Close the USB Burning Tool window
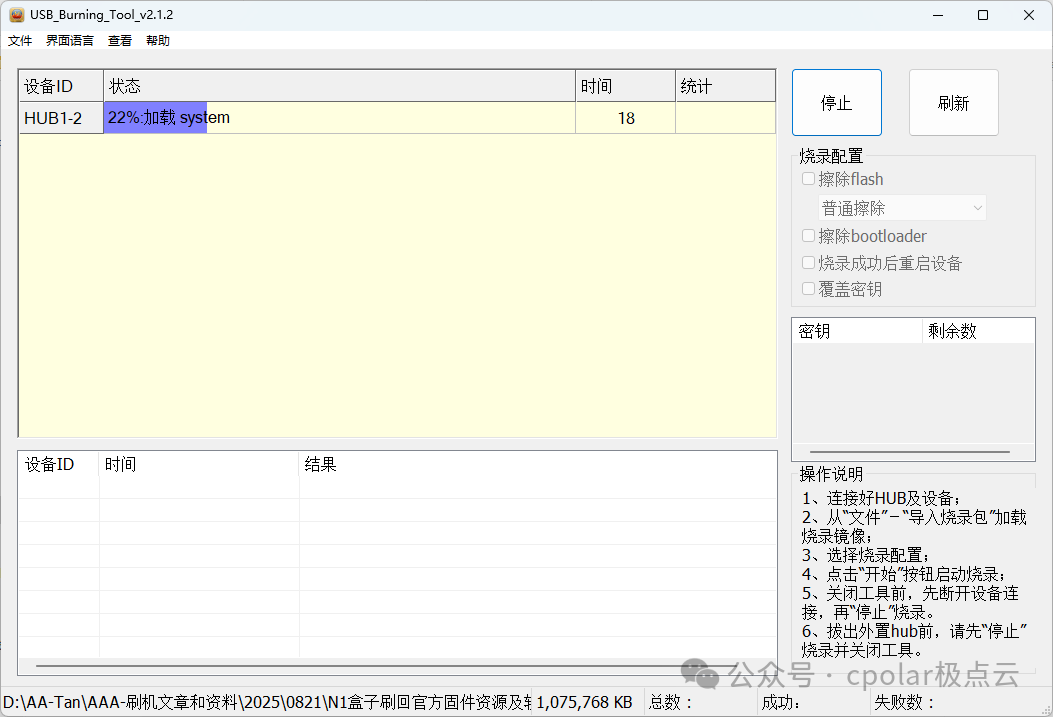 (1029, 15)
